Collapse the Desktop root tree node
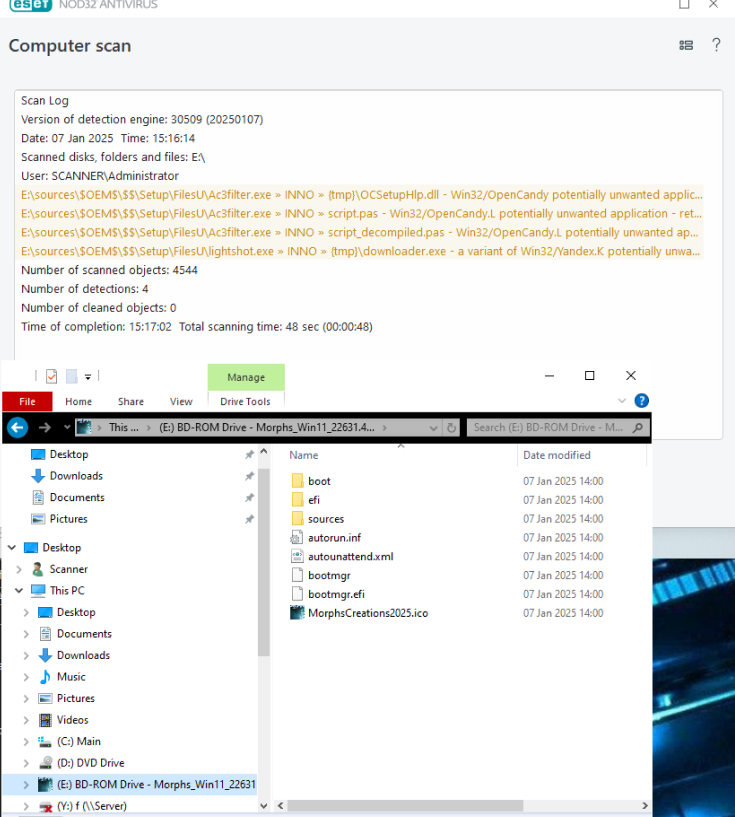This screenshot has width=735, height=817. coord(12,548)
